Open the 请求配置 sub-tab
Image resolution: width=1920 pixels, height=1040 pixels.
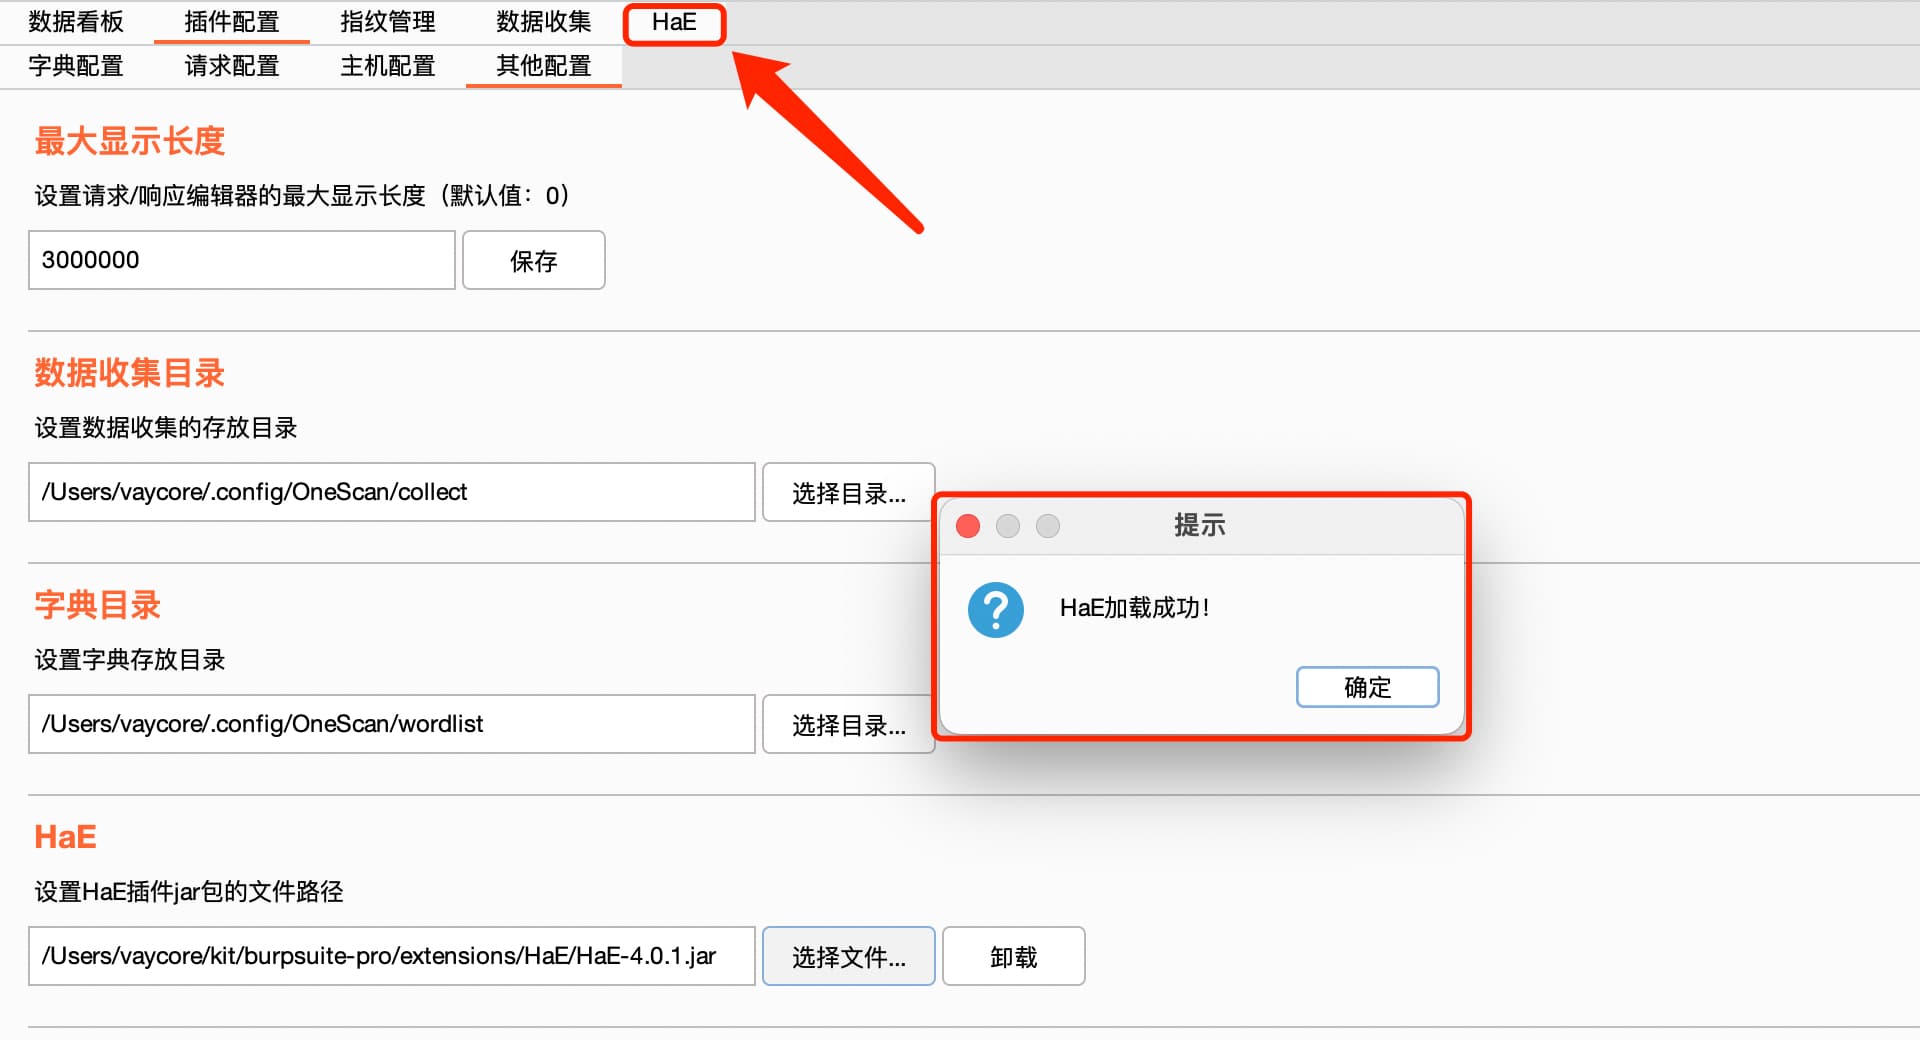click(x=231, y=66)
